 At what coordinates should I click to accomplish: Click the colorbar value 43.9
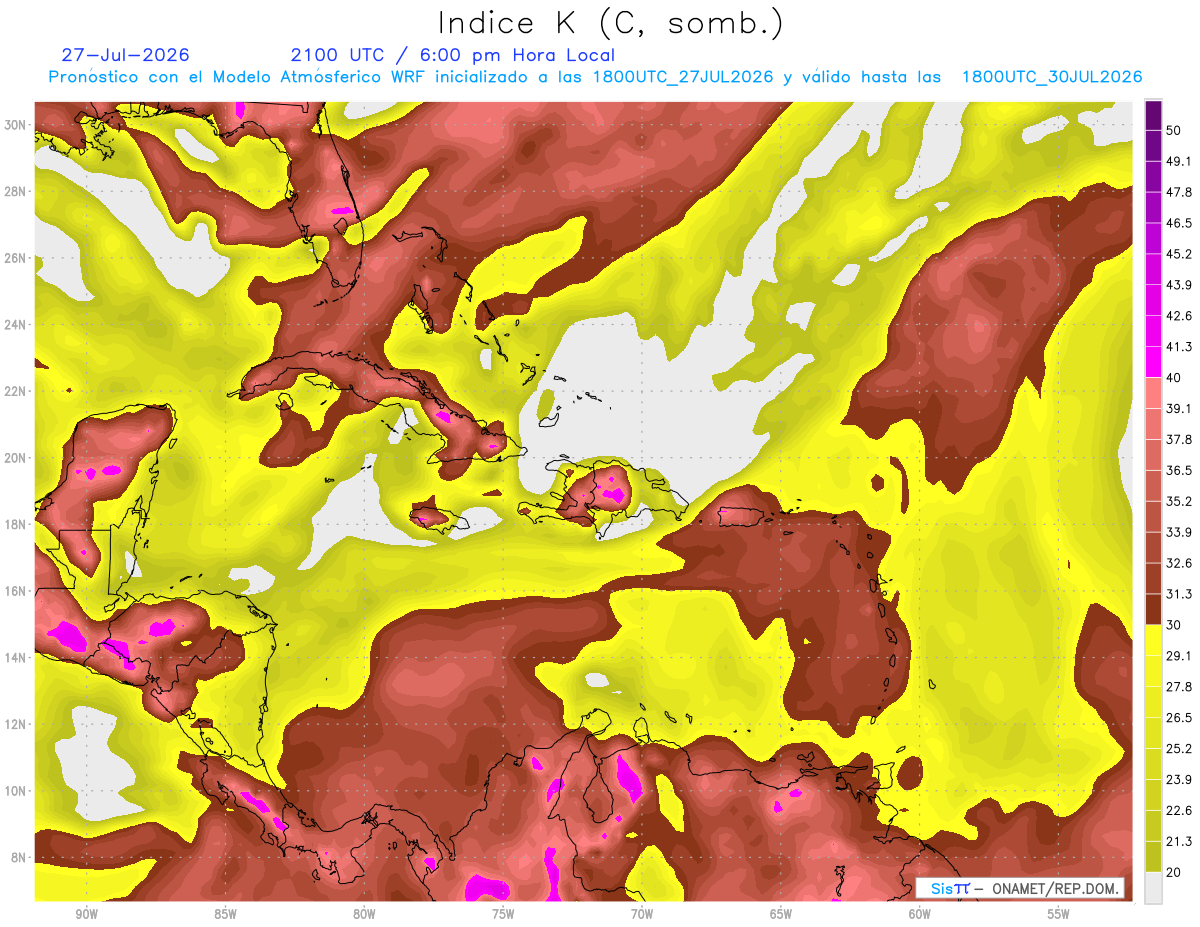pyautogui.click(x=1178, y=285)
